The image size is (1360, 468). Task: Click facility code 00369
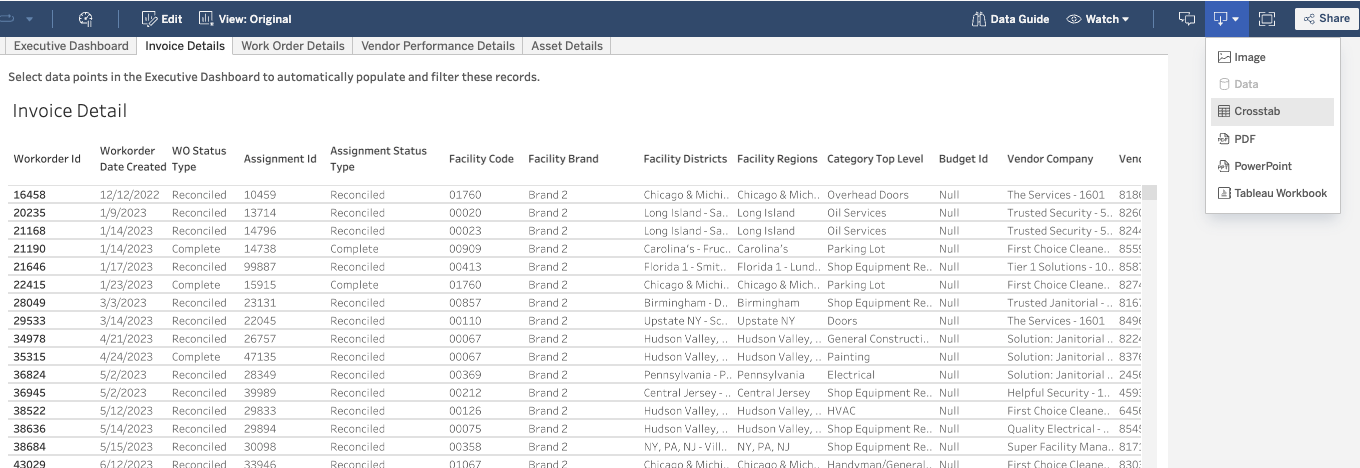tap(465, 375)
